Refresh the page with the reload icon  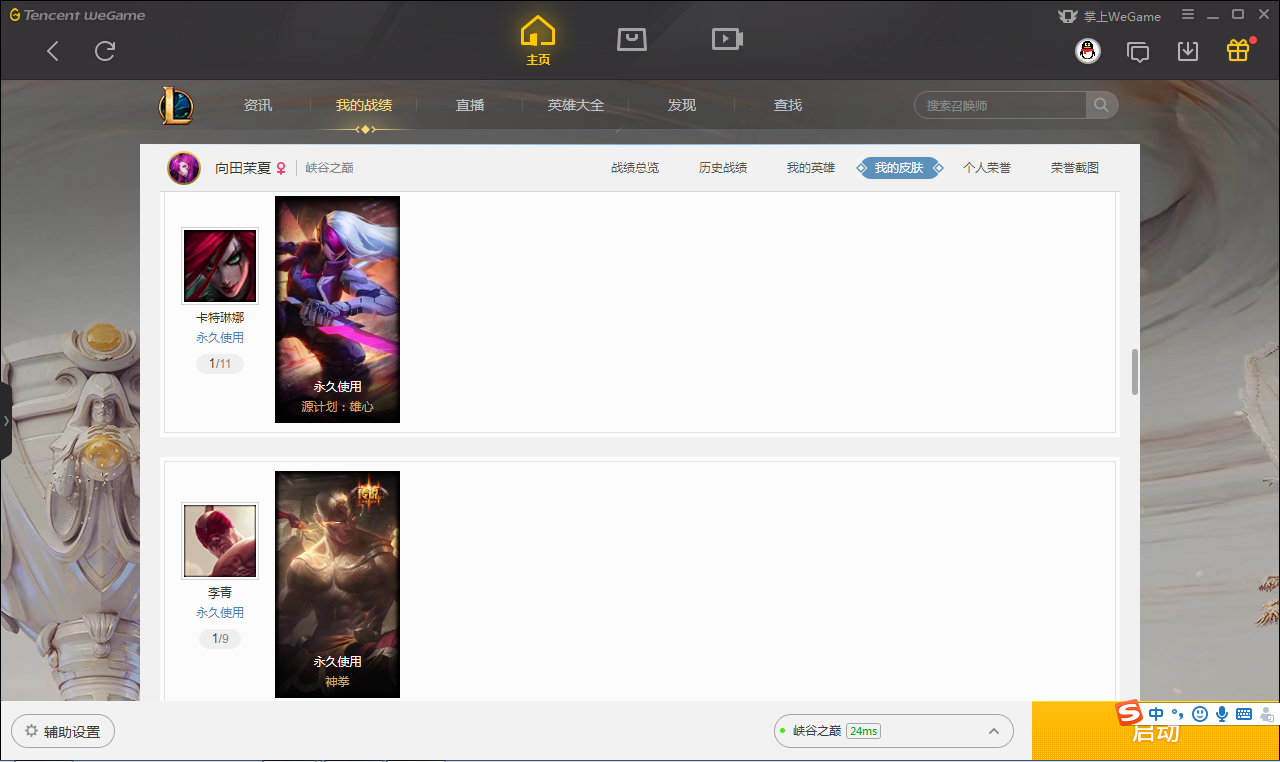pyautogui.click(x=105, y=51)
